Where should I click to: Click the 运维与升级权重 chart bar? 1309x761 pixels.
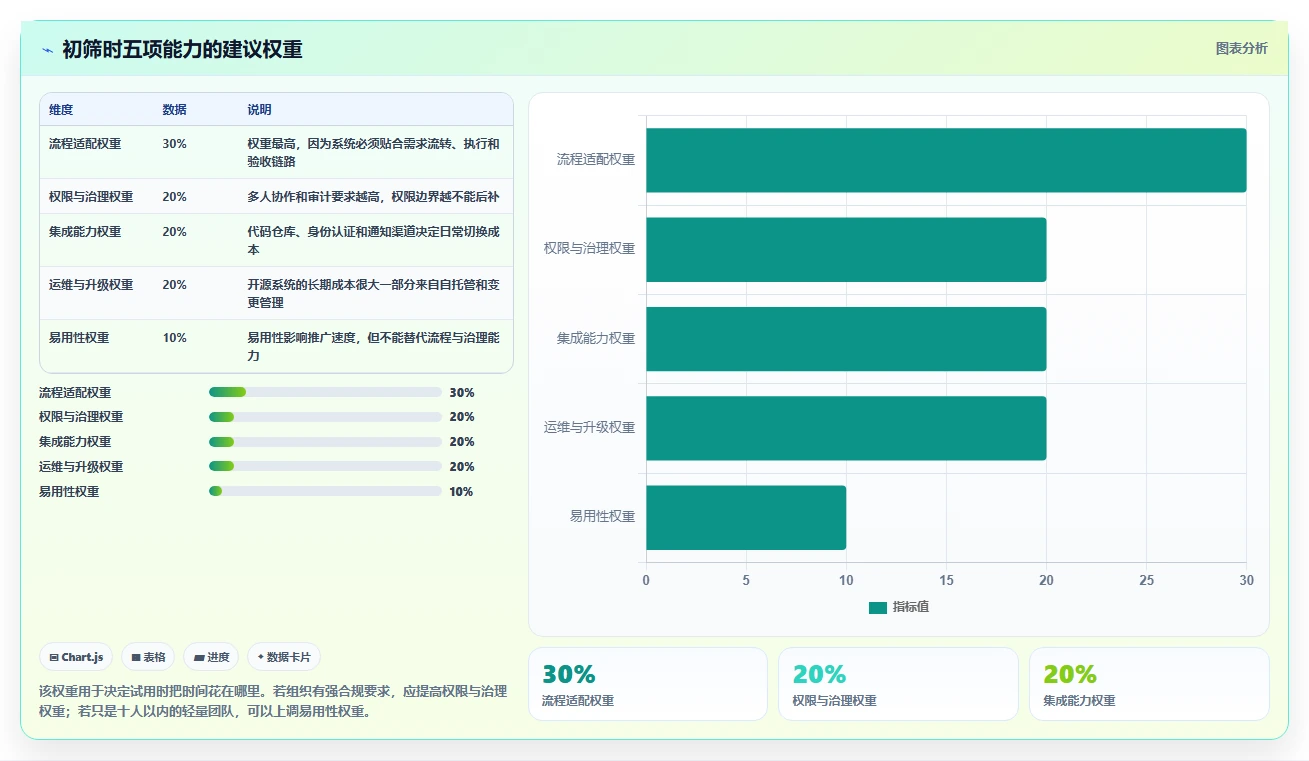tap(846, 428)
